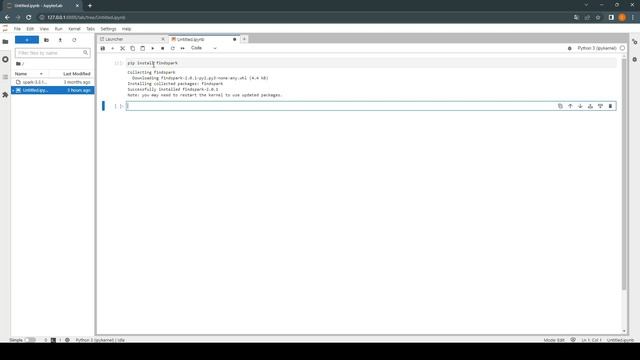Insert a cell below the active cell
640x360 pixels.
[x=600, y=106]
